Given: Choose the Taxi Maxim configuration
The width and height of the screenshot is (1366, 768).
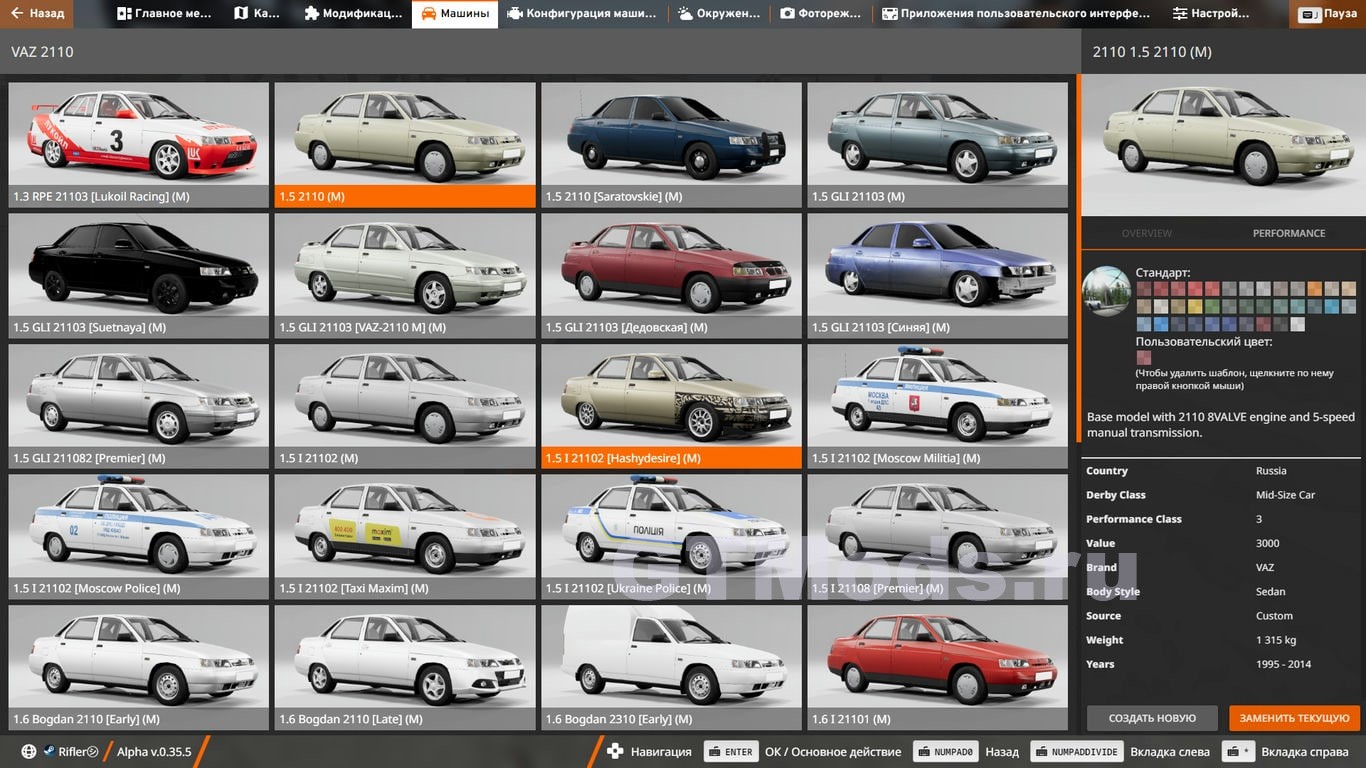Looking at the screenshot, I should (x=405, y=537).
